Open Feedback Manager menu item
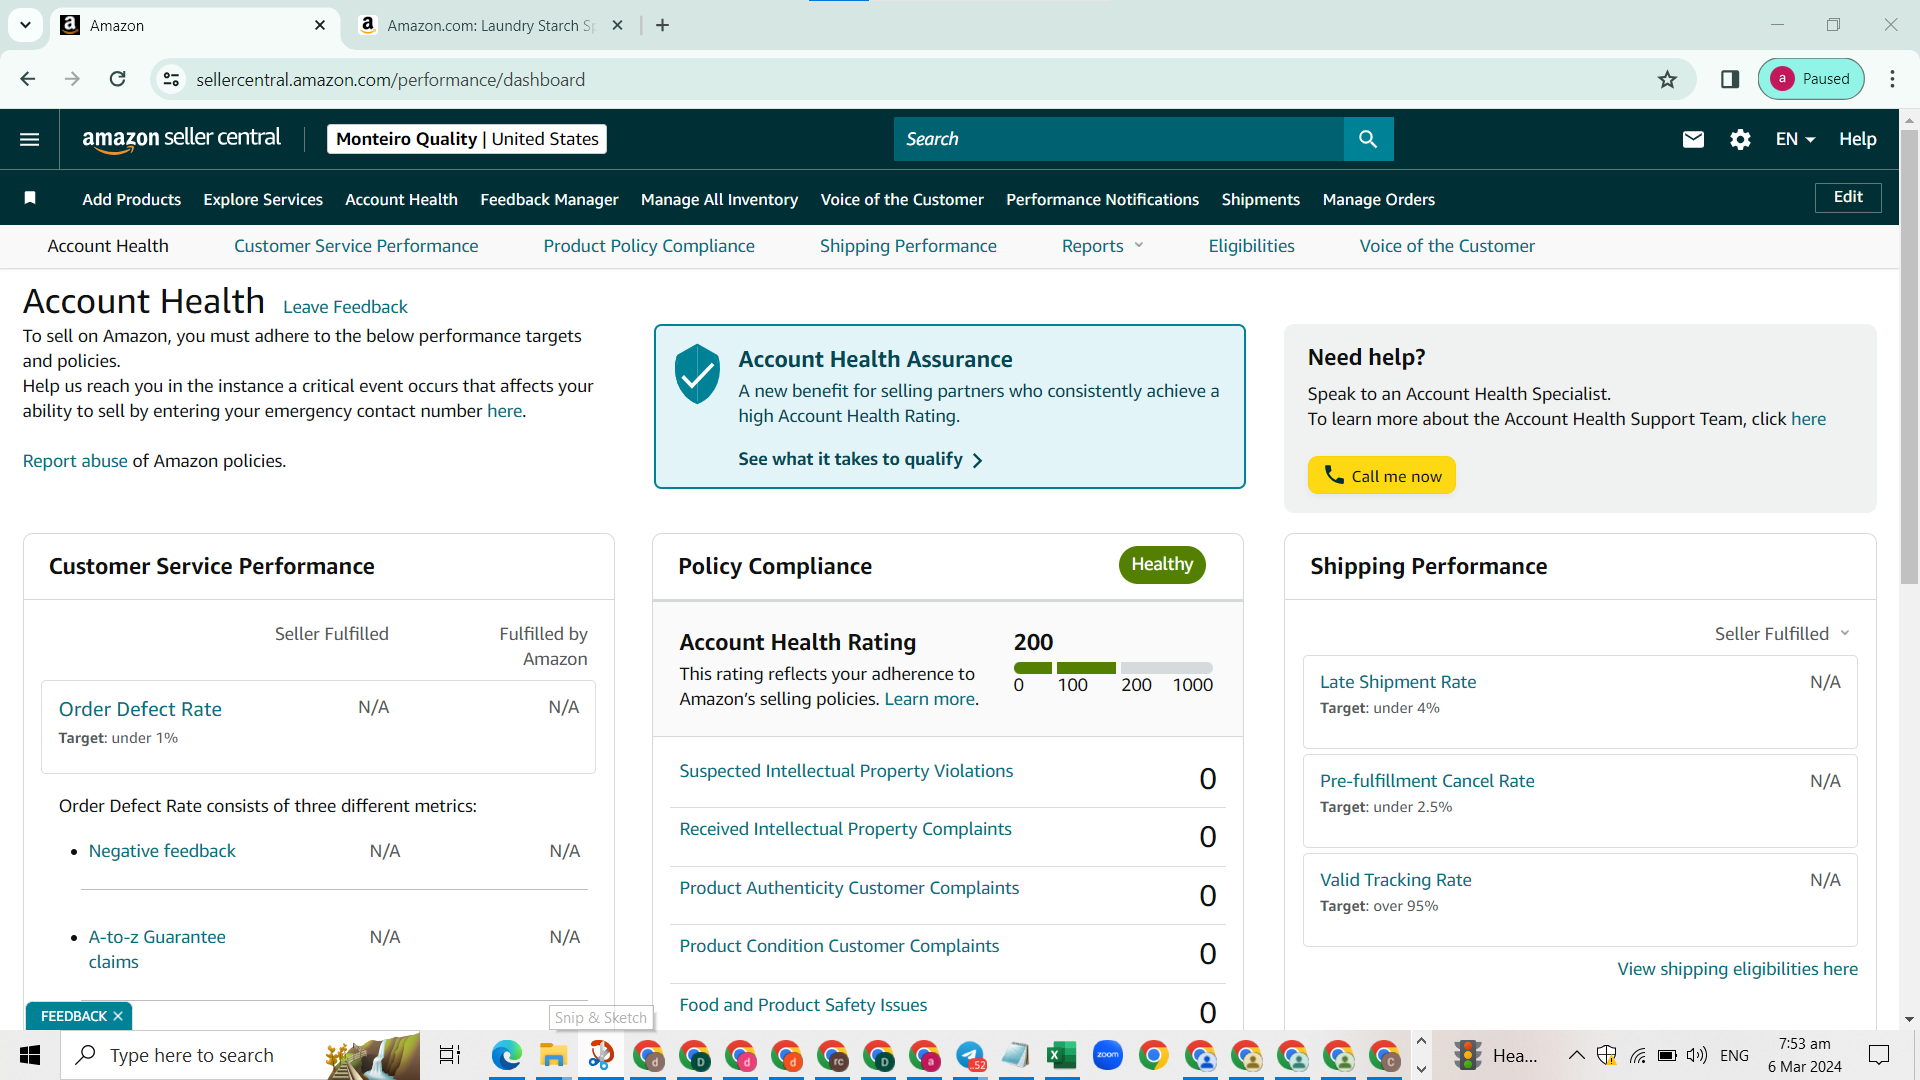The height and width of the screenshot is (1080, 1920). (549, 199)
